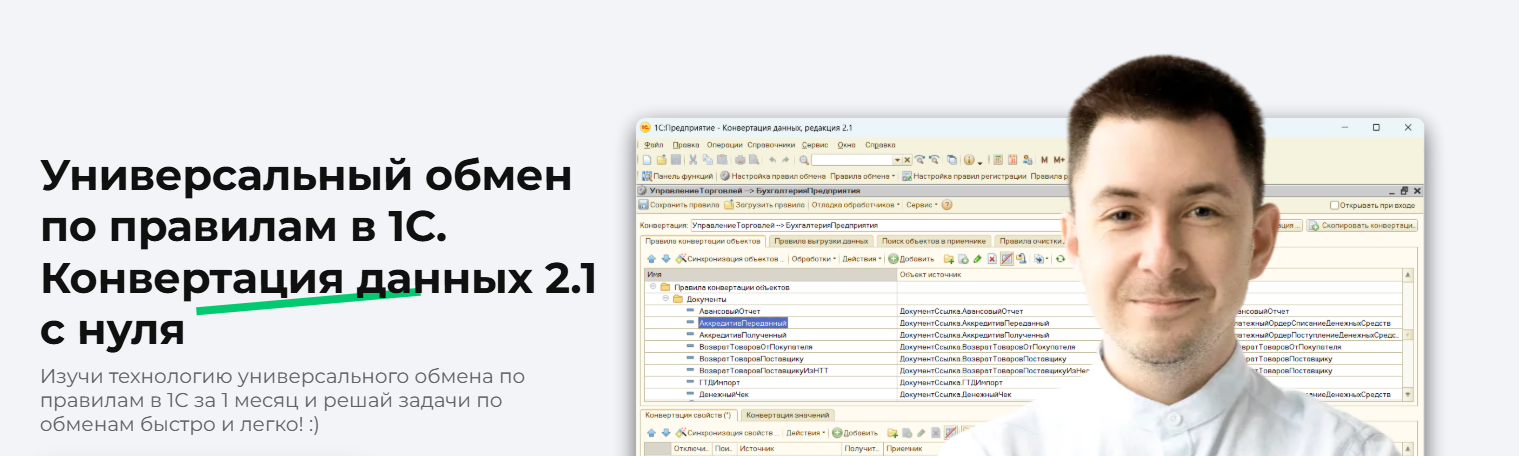Click Сохранить правила button

point(679,205)
